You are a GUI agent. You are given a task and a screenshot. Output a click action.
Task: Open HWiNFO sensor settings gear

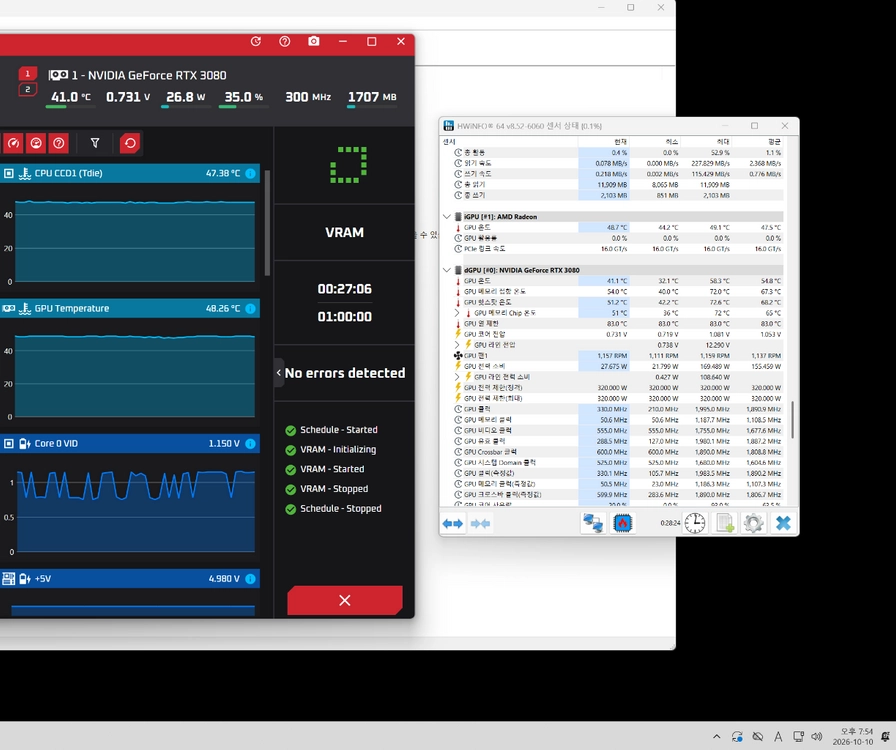point(754,523)
